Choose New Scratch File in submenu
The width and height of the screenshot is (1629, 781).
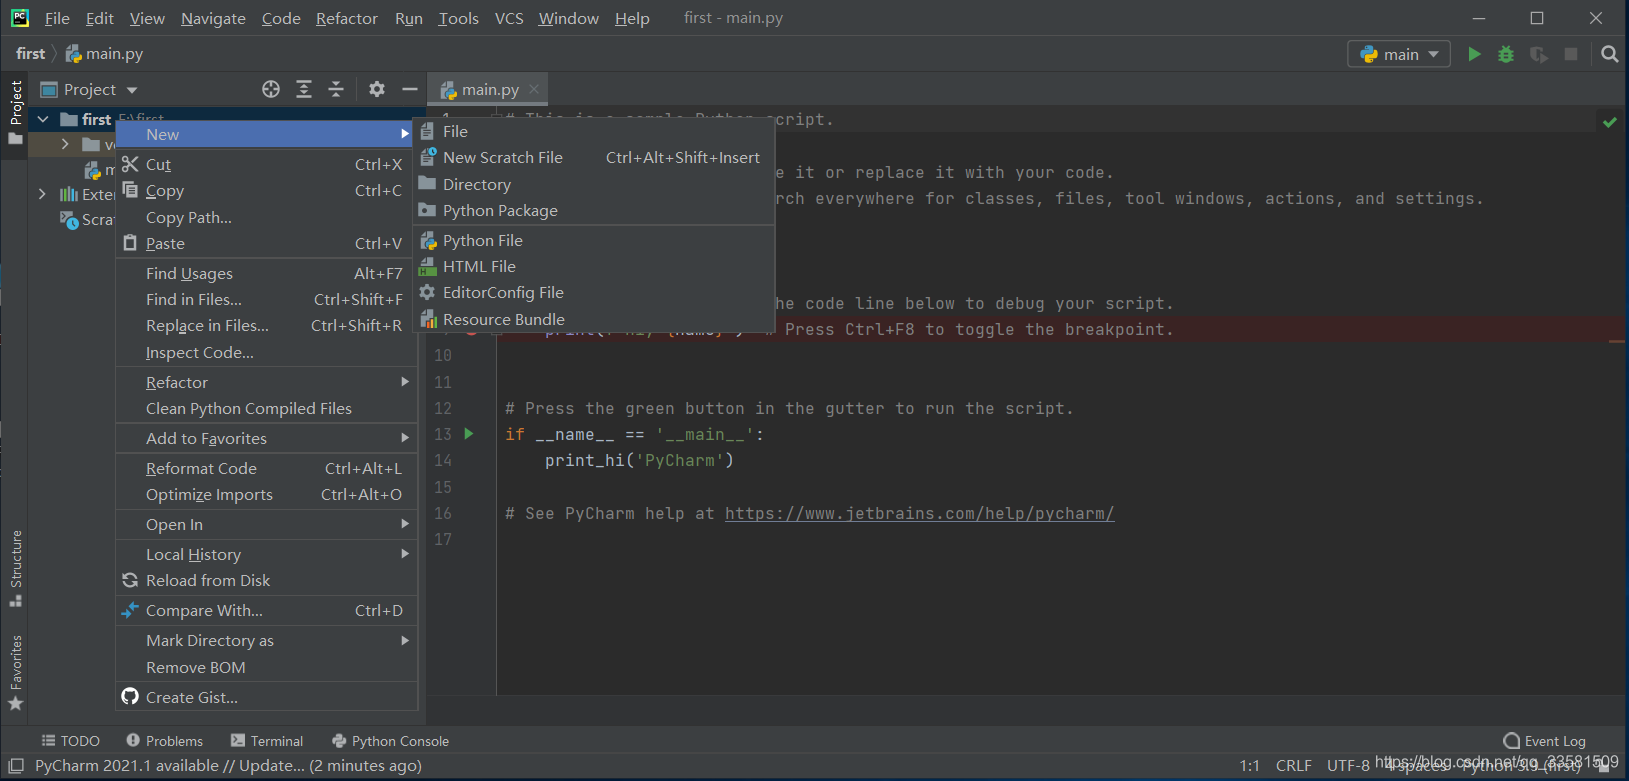click(594, 157)
